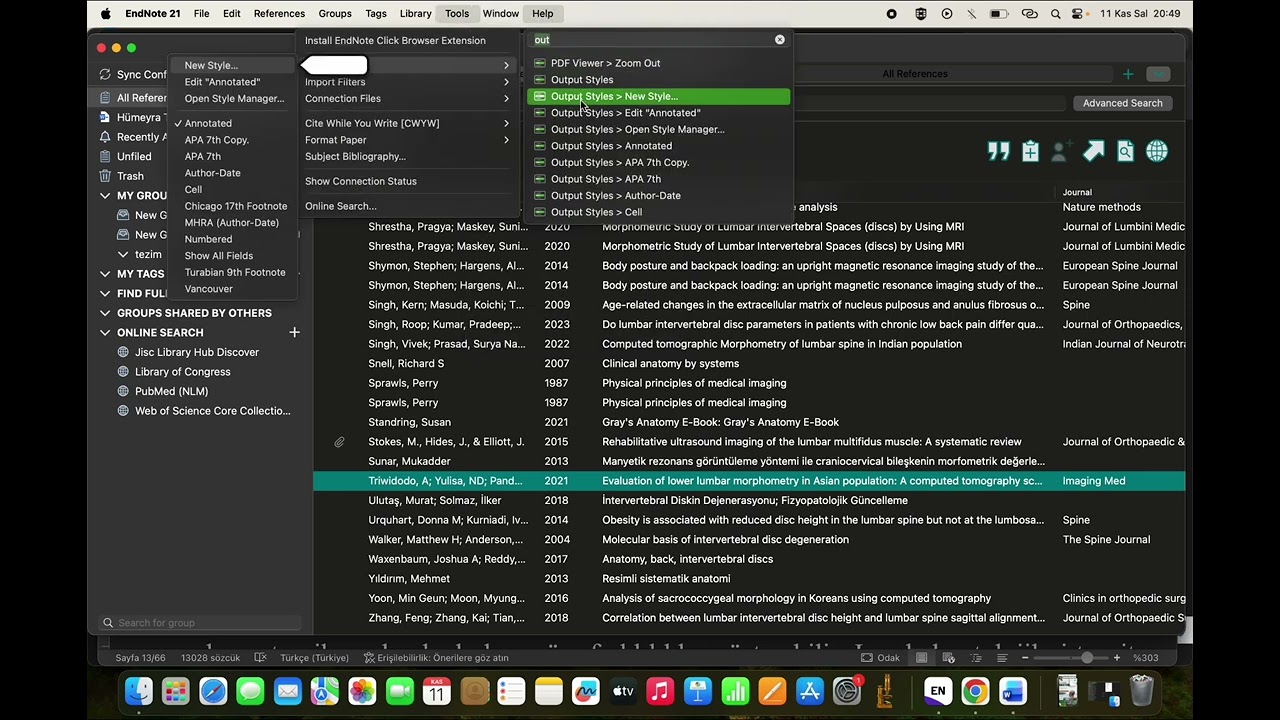The width and height of the screenshot is (1280, 720).
Task: Open Spotlight search in the menu bar
Action: tap(1056, 14)
